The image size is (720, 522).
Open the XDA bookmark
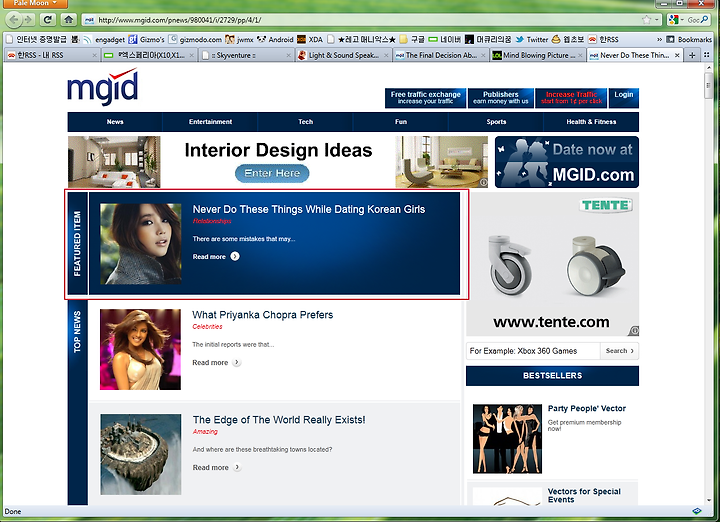pyautogui.click(x=310, y=39)
